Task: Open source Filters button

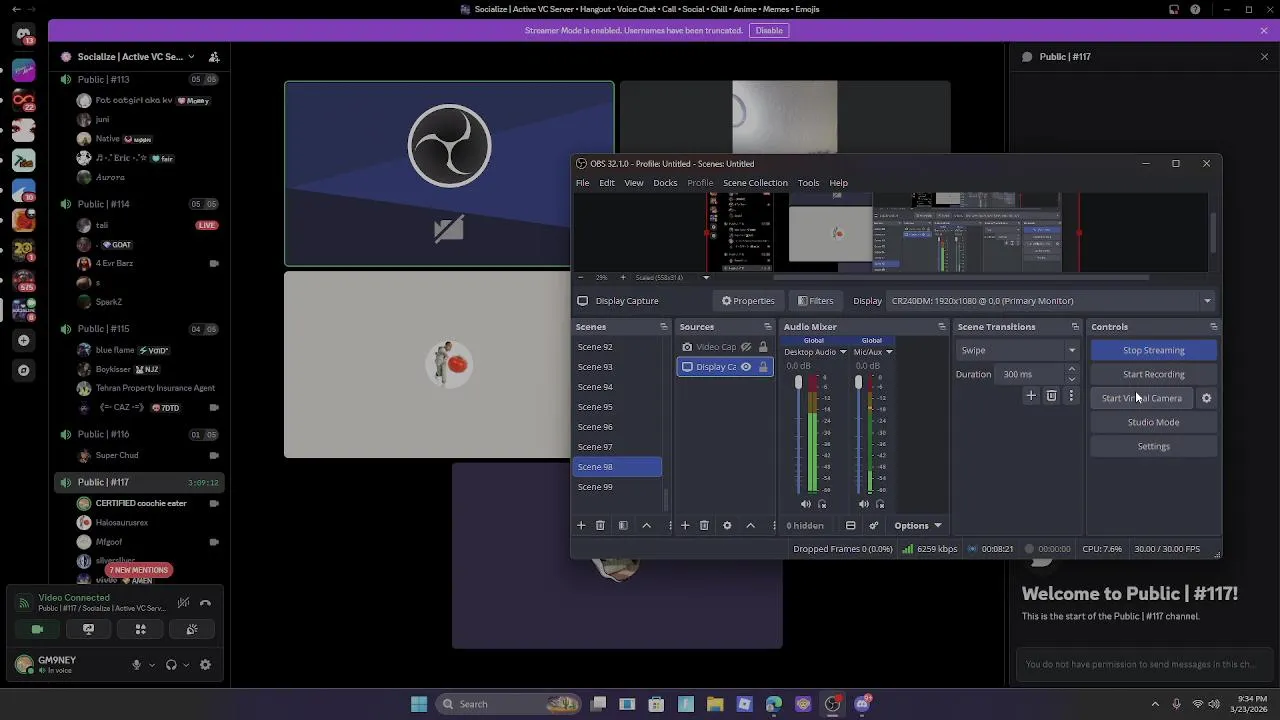Action: click(815, 301)
